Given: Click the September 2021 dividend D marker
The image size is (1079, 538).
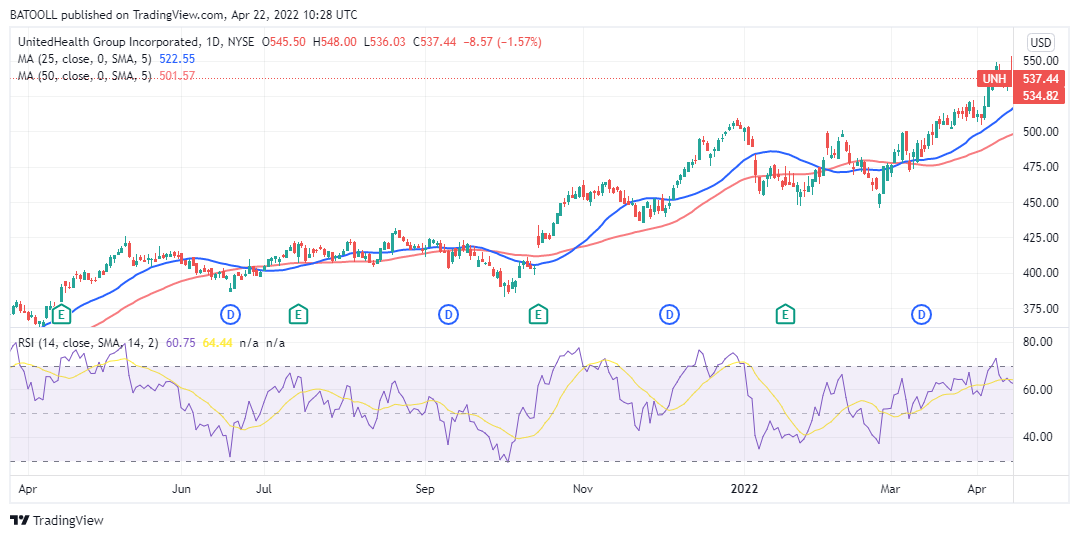Looking at the screenshot, I should point(449,315).
